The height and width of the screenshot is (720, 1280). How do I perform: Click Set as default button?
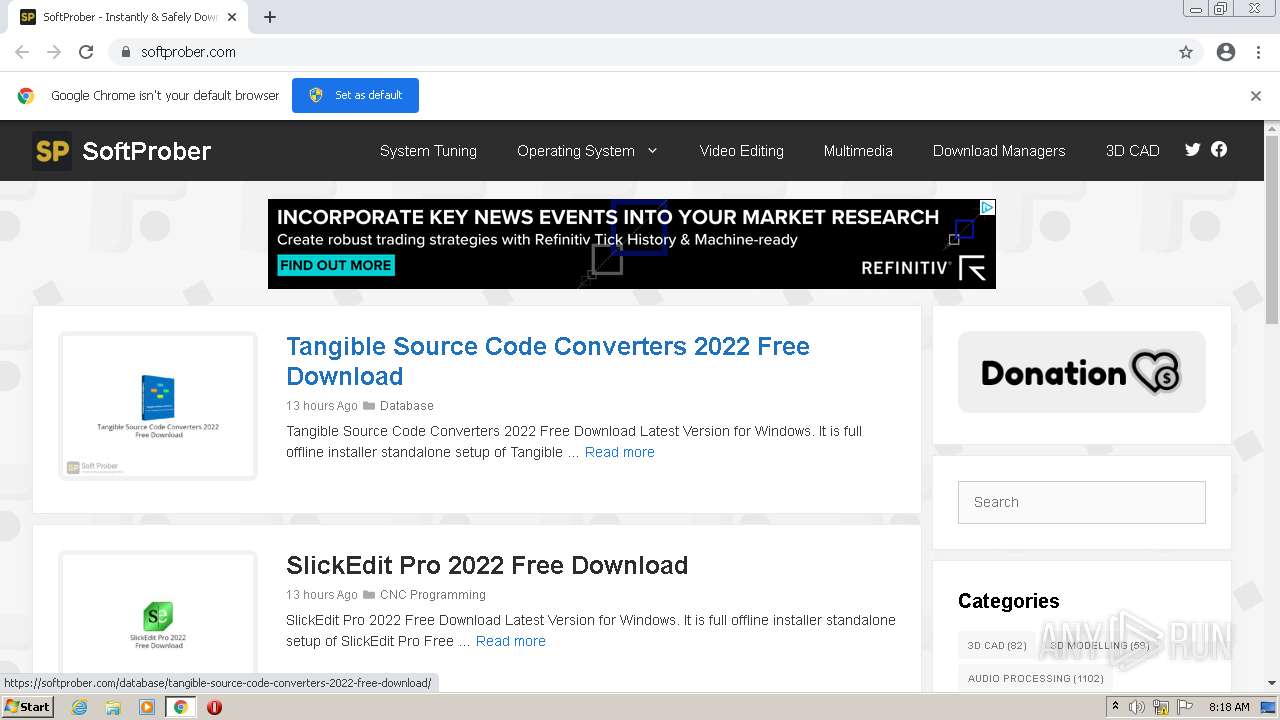tap(355, 95)
